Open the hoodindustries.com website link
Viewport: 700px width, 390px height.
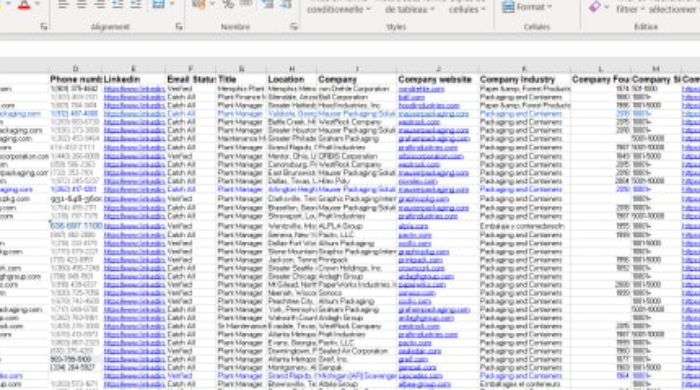[x=429, y=106]
